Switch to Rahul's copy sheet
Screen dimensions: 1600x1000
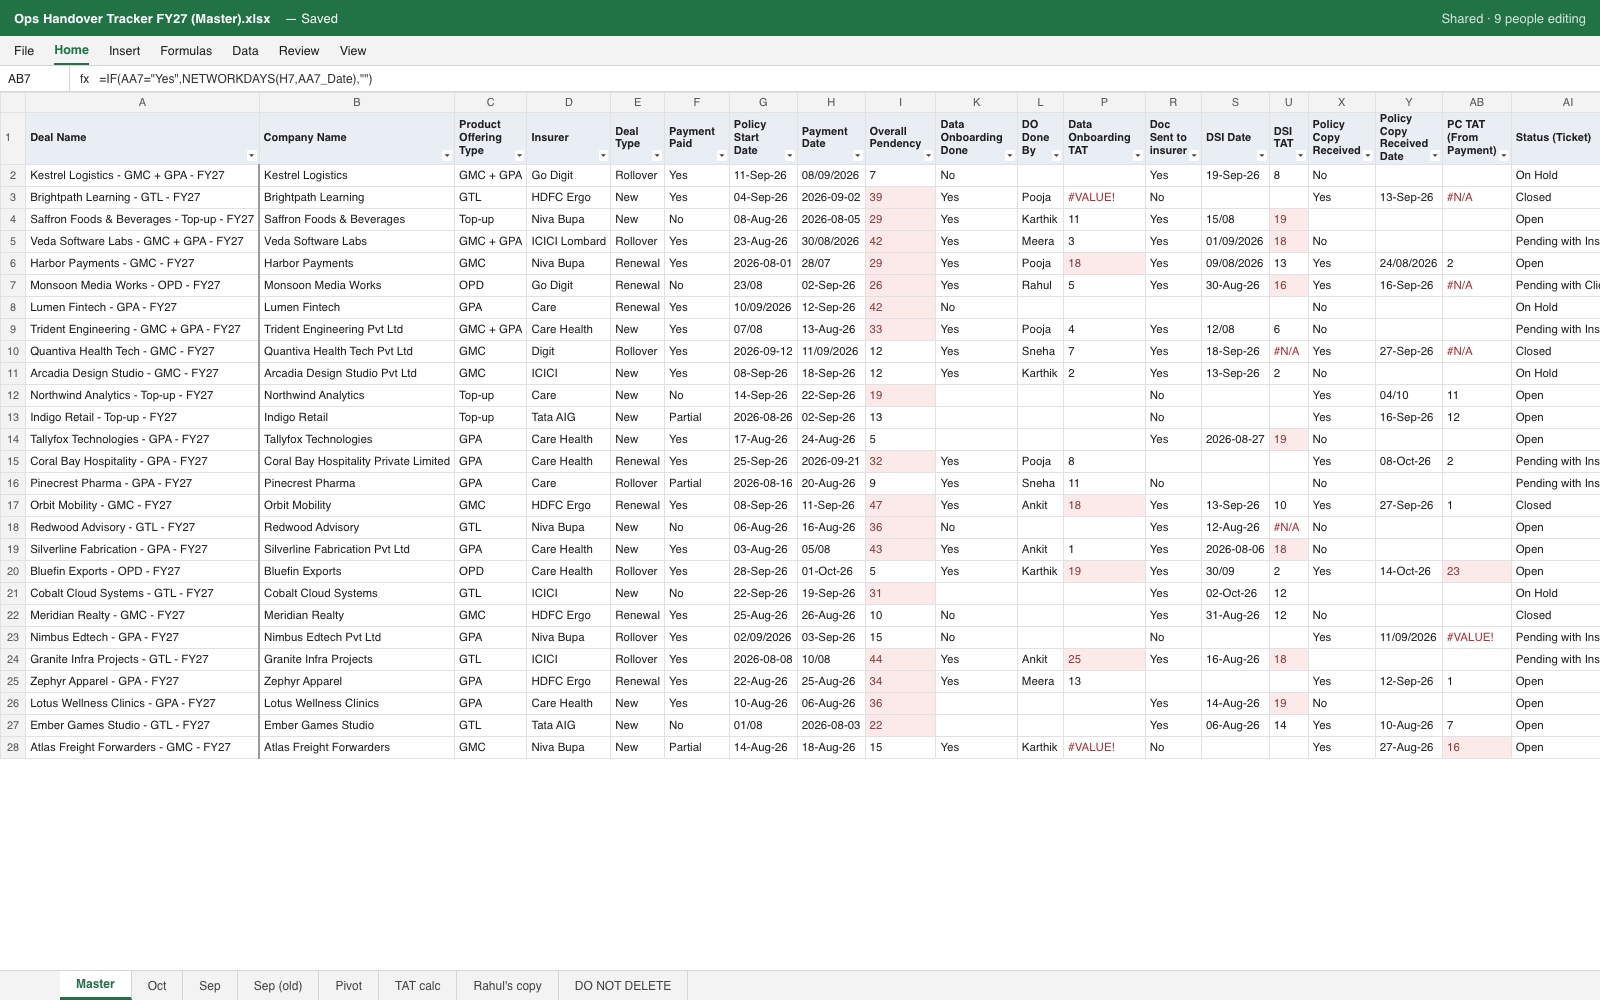click(x=507, y=985)
